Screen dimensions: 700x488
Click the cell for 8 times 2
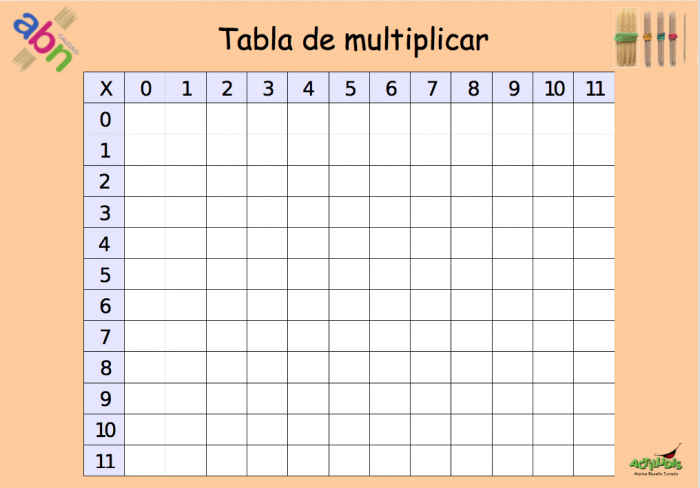226,367
